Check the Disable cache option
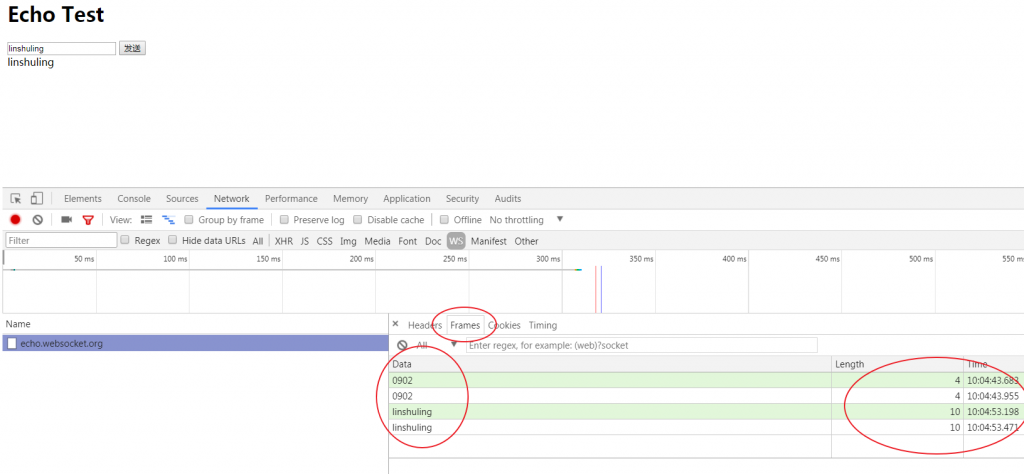The width and height of the screenshot is (1024, 474). tap(358, 220)
